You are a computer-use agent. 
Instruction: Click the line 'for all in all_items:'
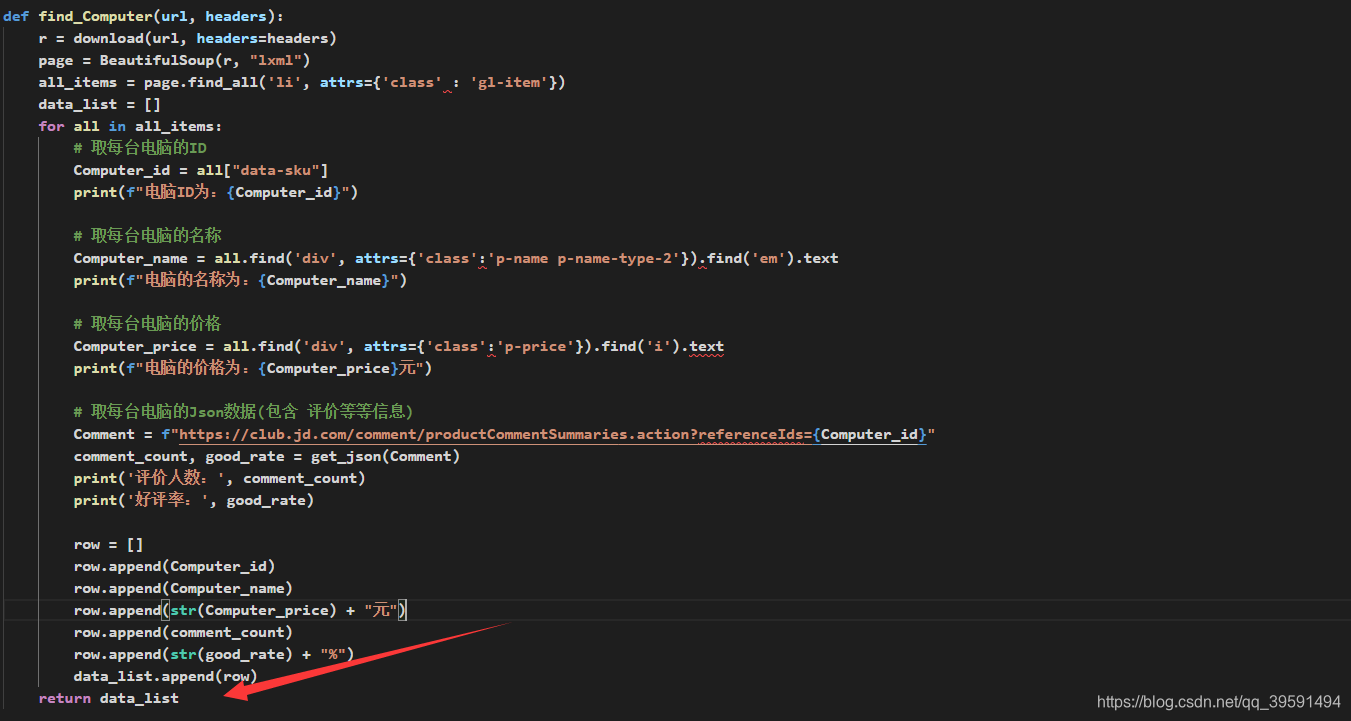coord(130,126)
